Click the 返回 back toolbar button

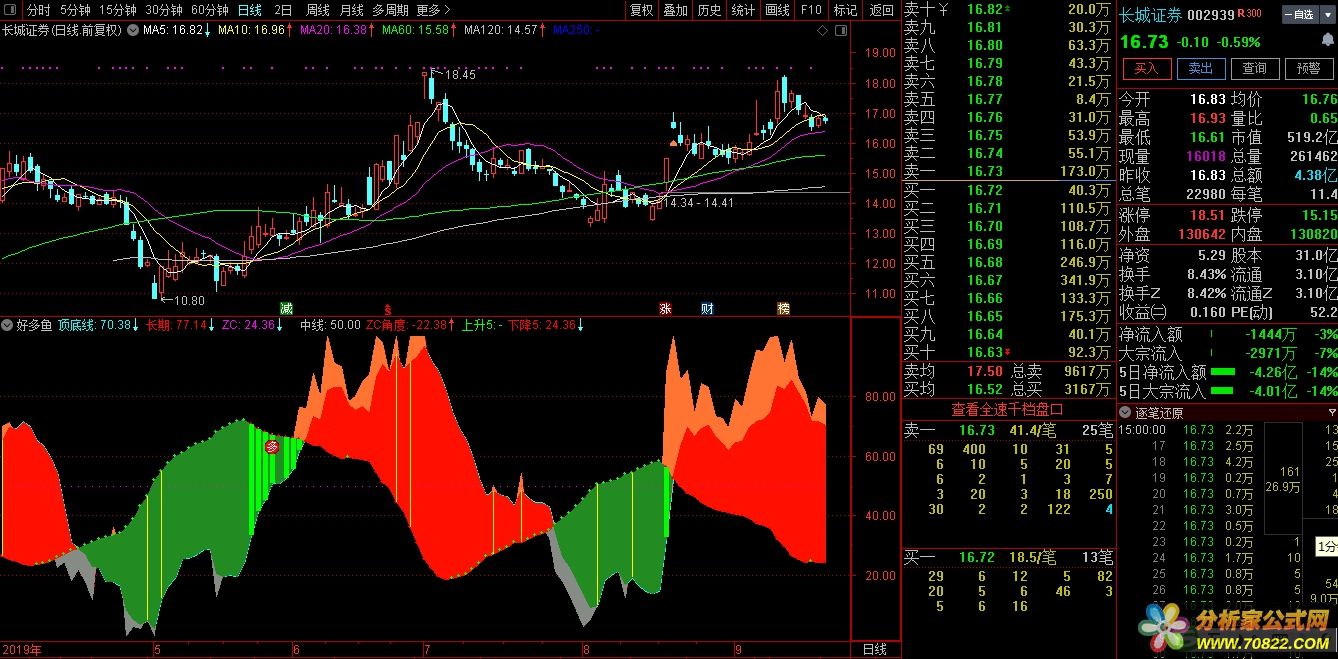pyautogui.click(x=881, y=10)
